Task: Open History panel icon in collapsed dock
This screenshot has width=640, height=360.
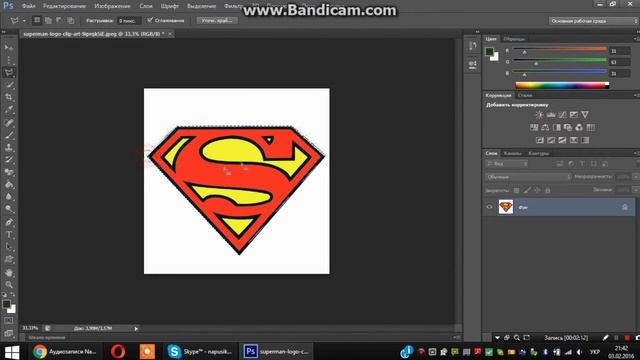Action: click(473, 46)
